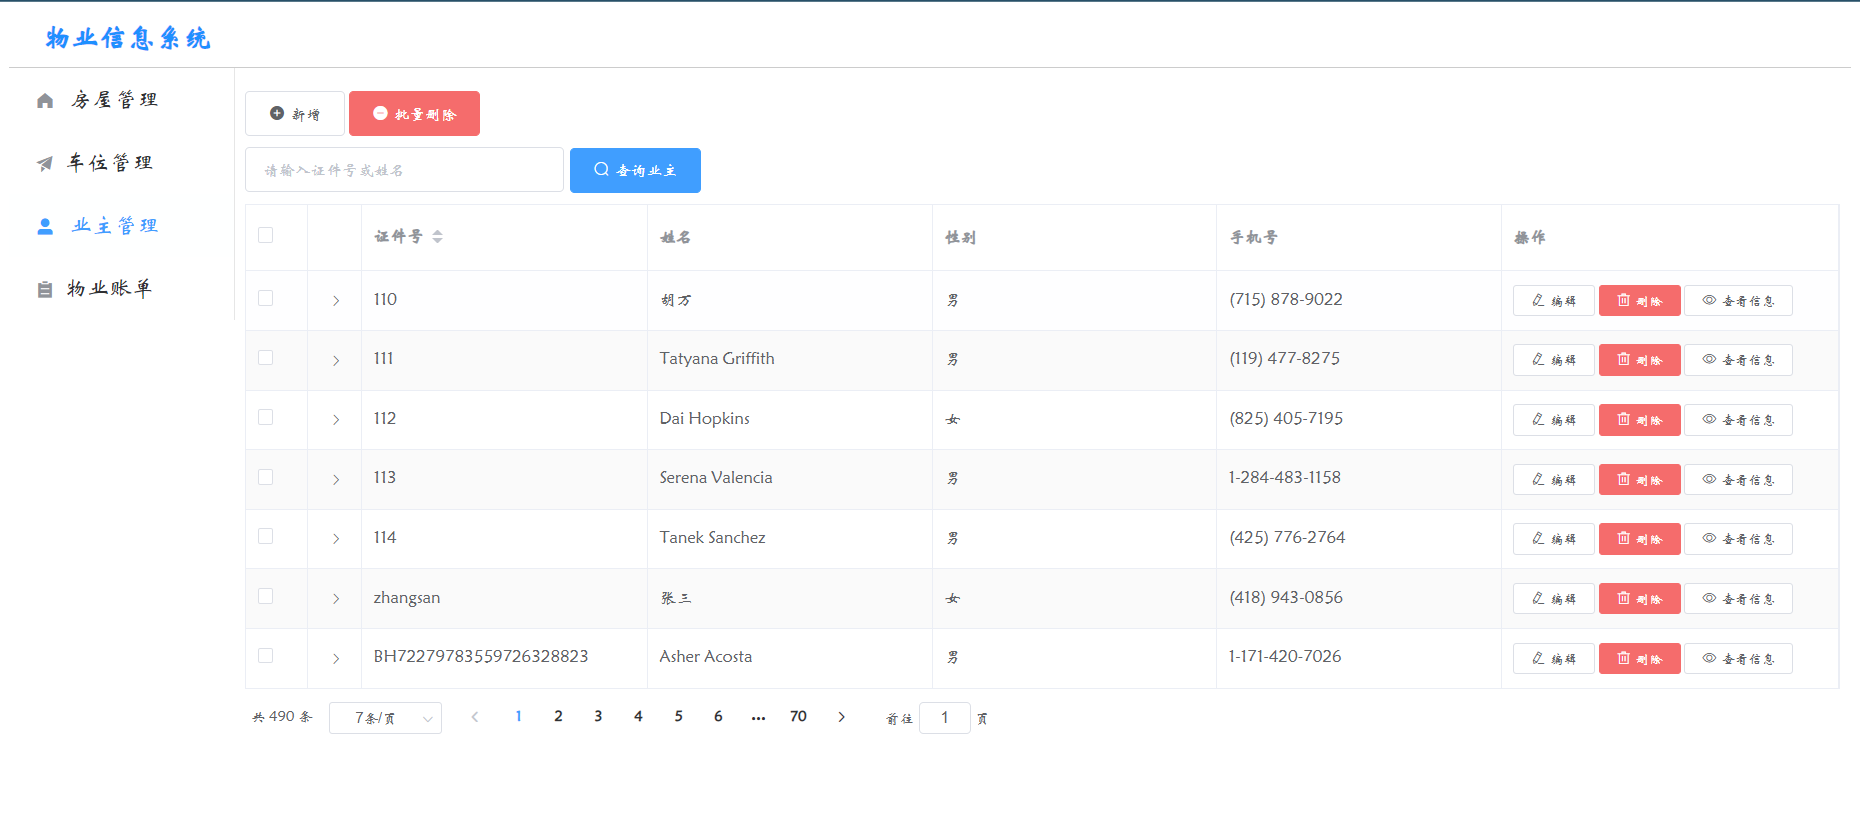This screenshot has width=1860, height=828.
Task: Expand the Serena Valencia row
Action: (x=336, y=480)
